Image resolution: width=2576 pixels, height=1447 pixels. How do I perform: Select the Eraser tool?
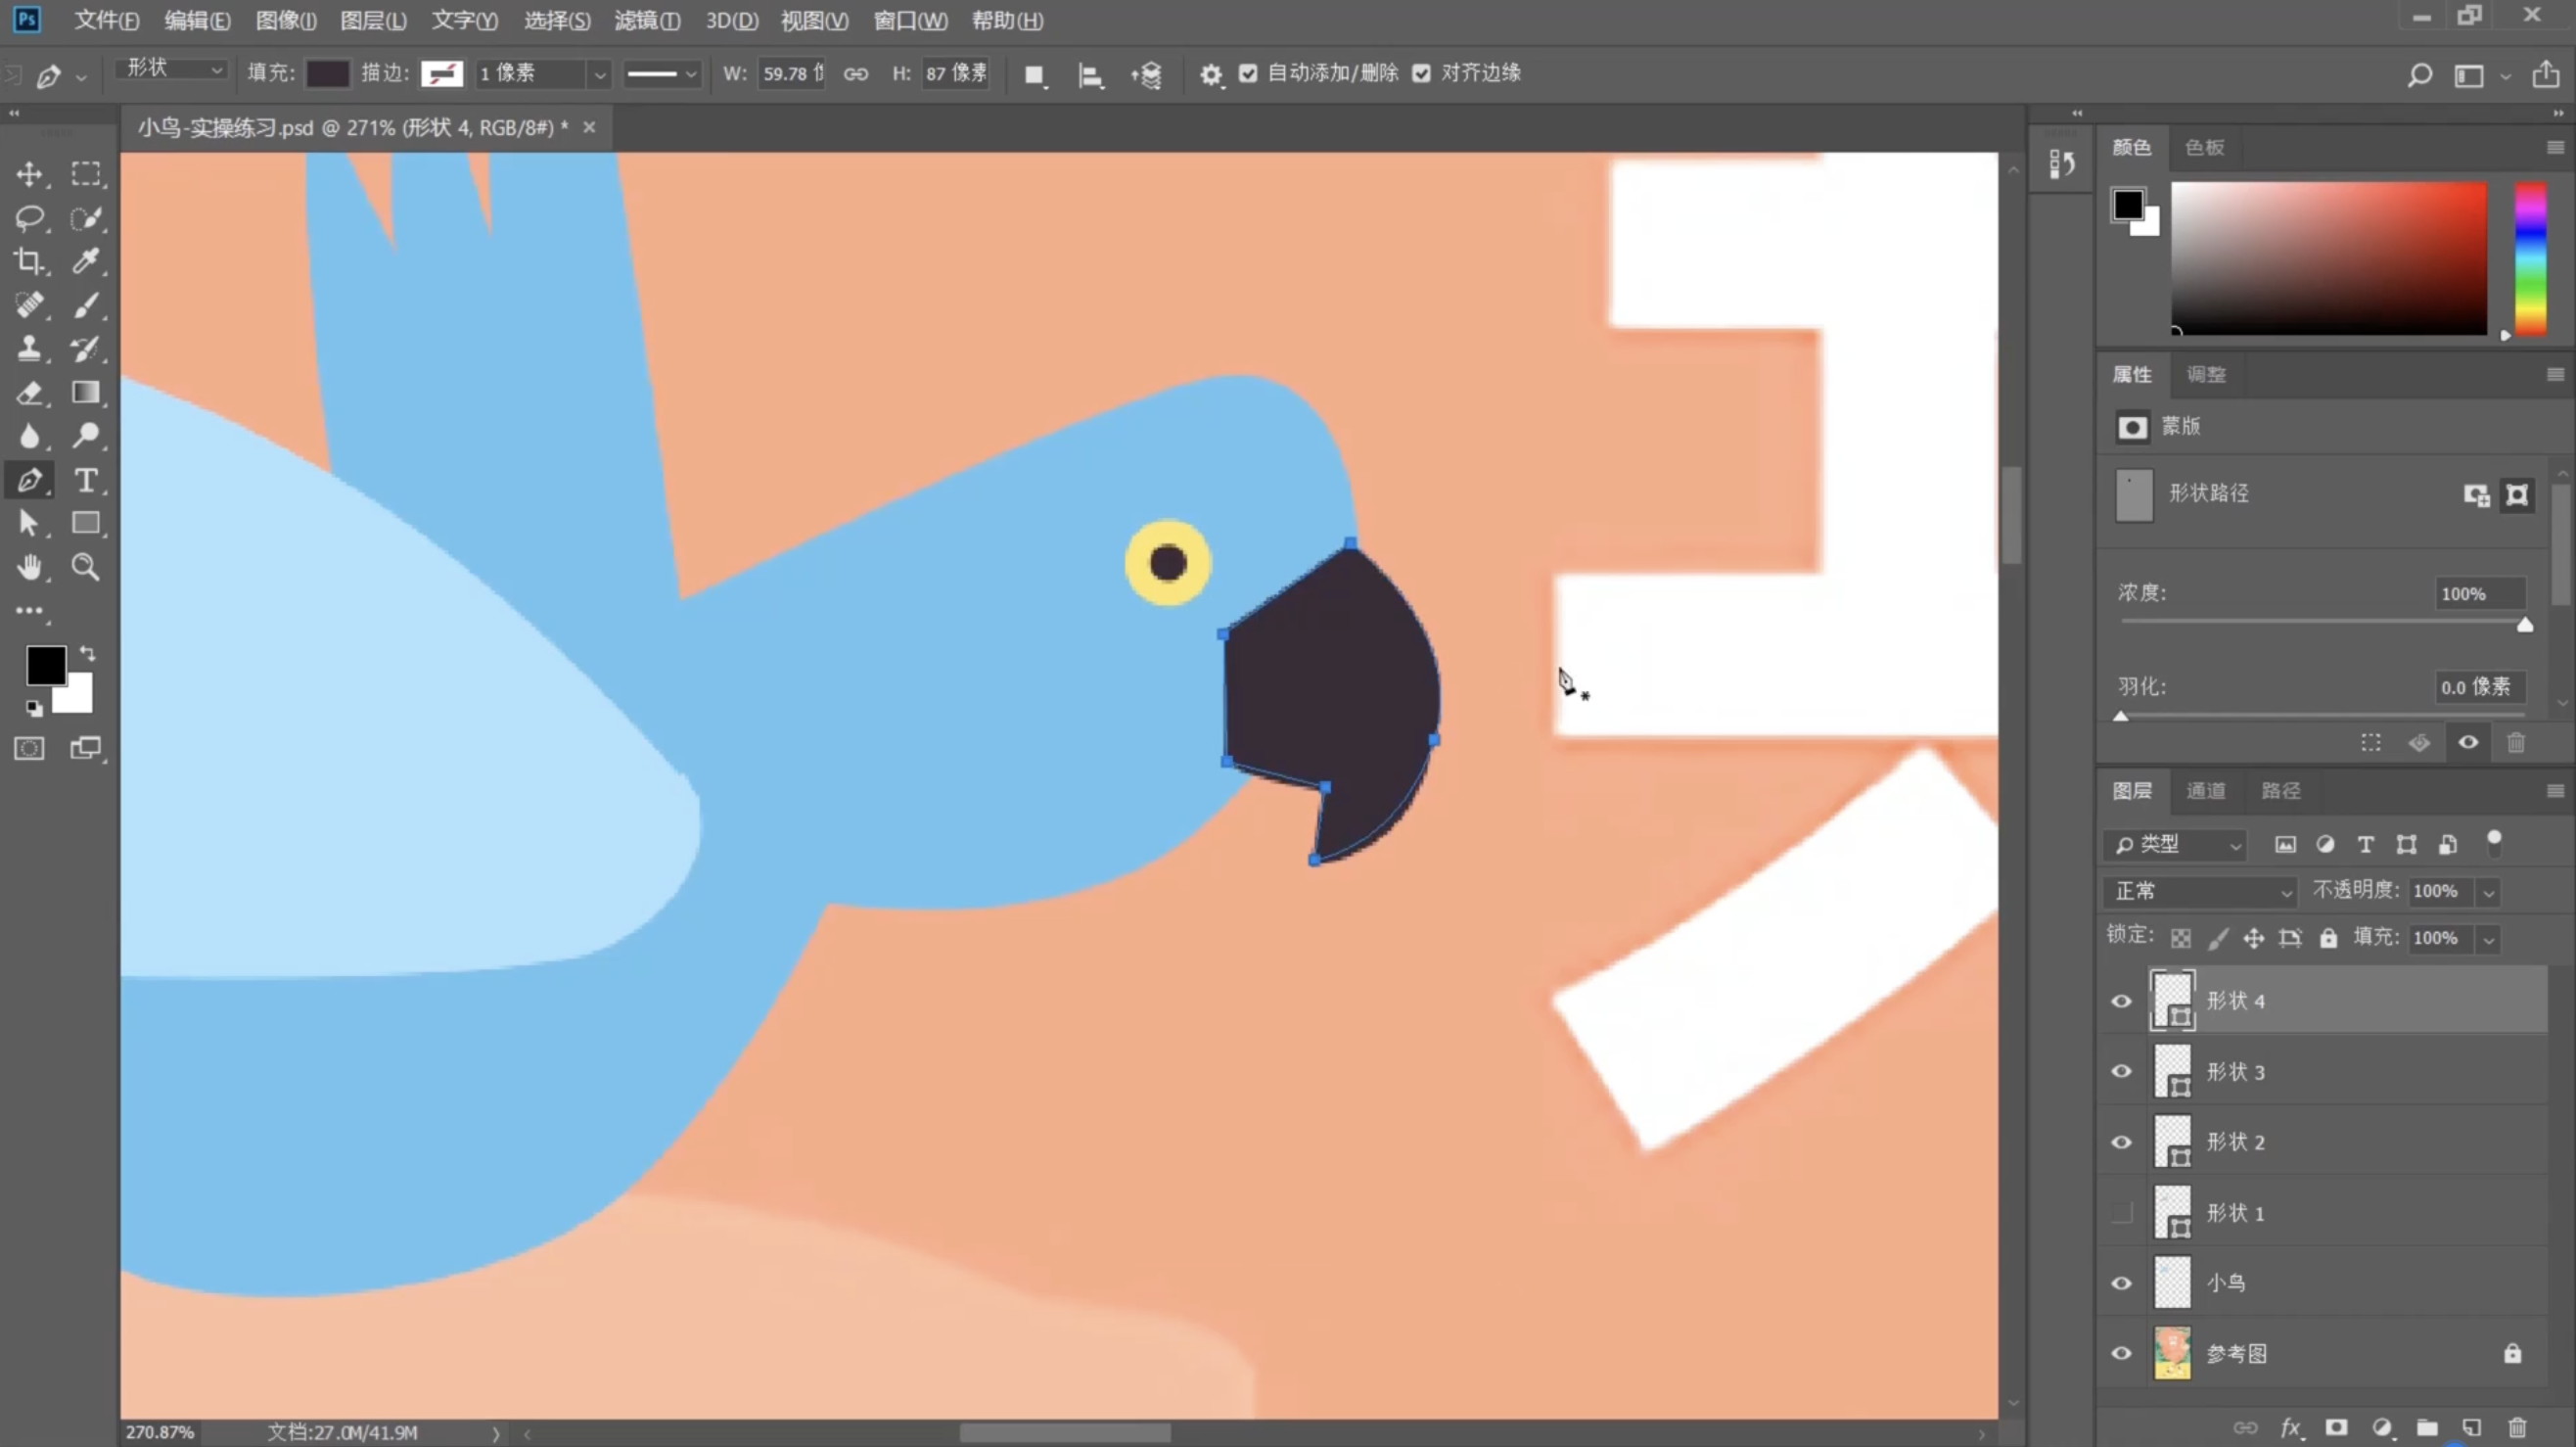29,393
